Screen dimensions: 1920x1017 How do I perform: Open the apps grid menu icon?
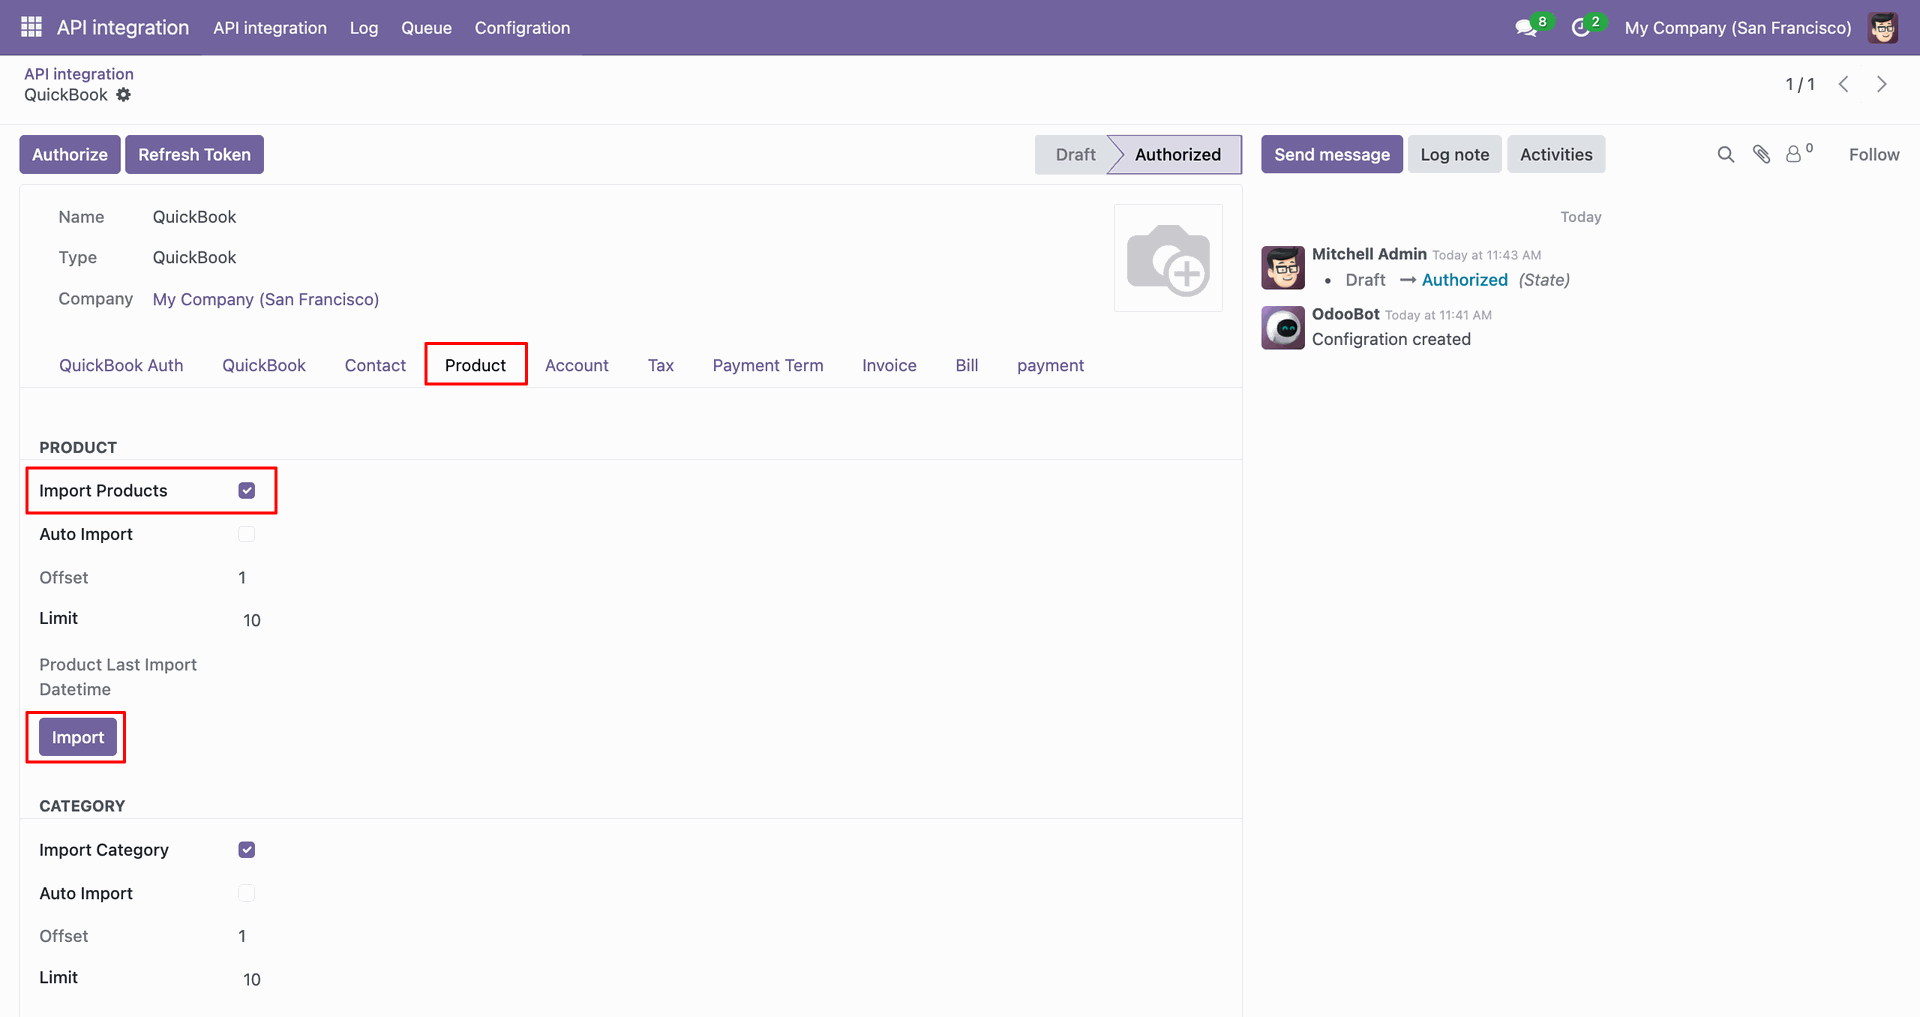coord(31,27)
